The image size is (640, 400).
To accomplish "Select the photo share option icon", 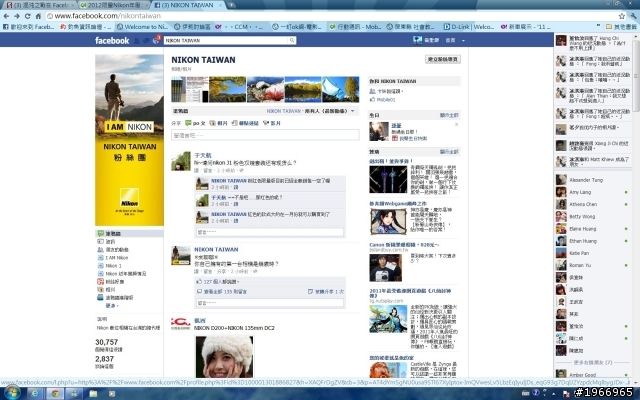I will (x=212, y=123).
